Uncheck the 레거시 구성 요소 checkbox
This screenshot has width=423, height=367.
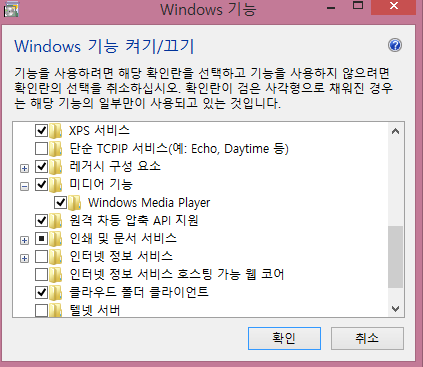coord(41,166)
